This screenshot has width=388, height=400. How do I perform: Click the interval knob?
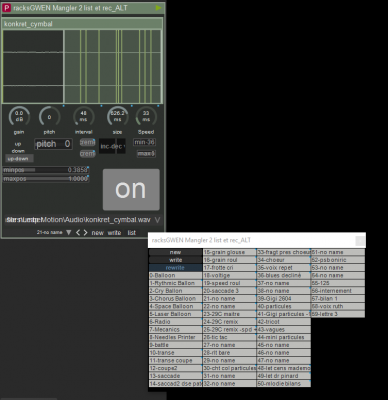pos(83,117)
